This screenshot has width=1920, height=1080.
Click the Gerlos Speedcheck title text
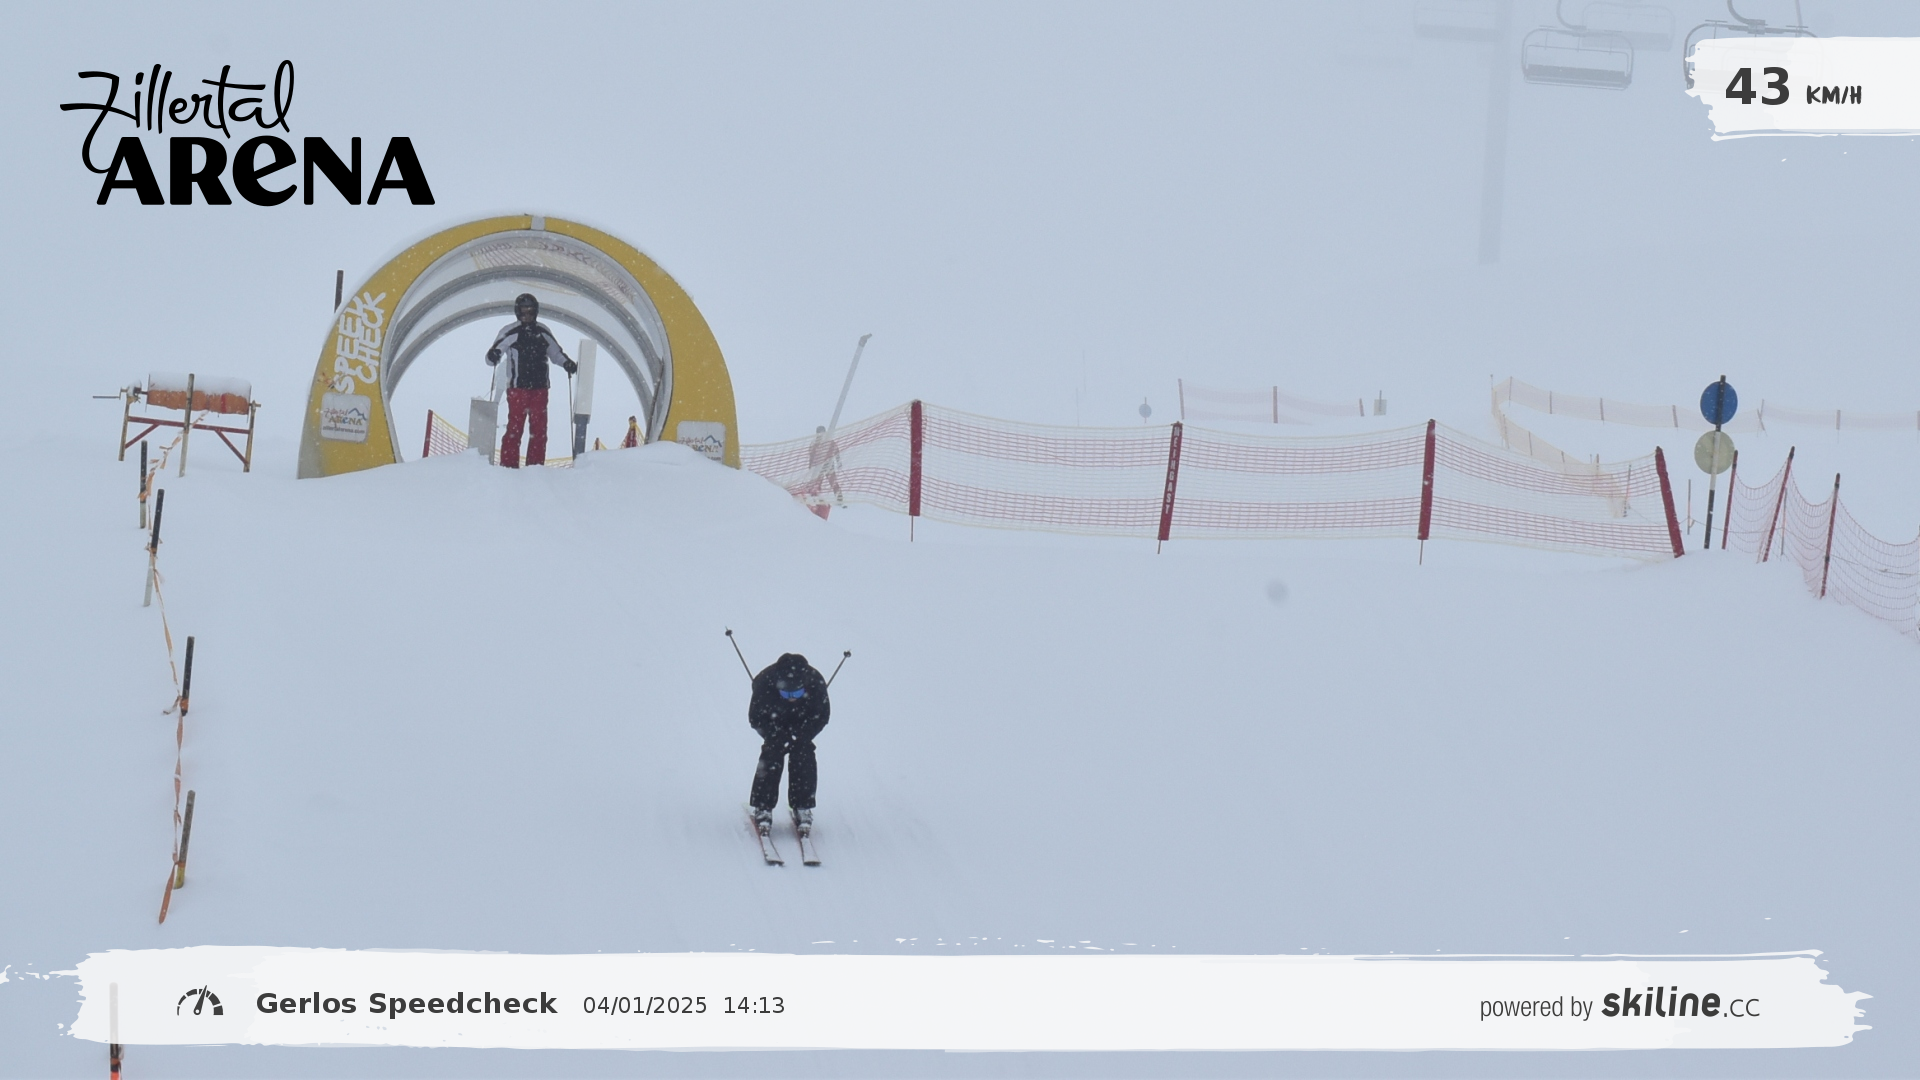406,1004
